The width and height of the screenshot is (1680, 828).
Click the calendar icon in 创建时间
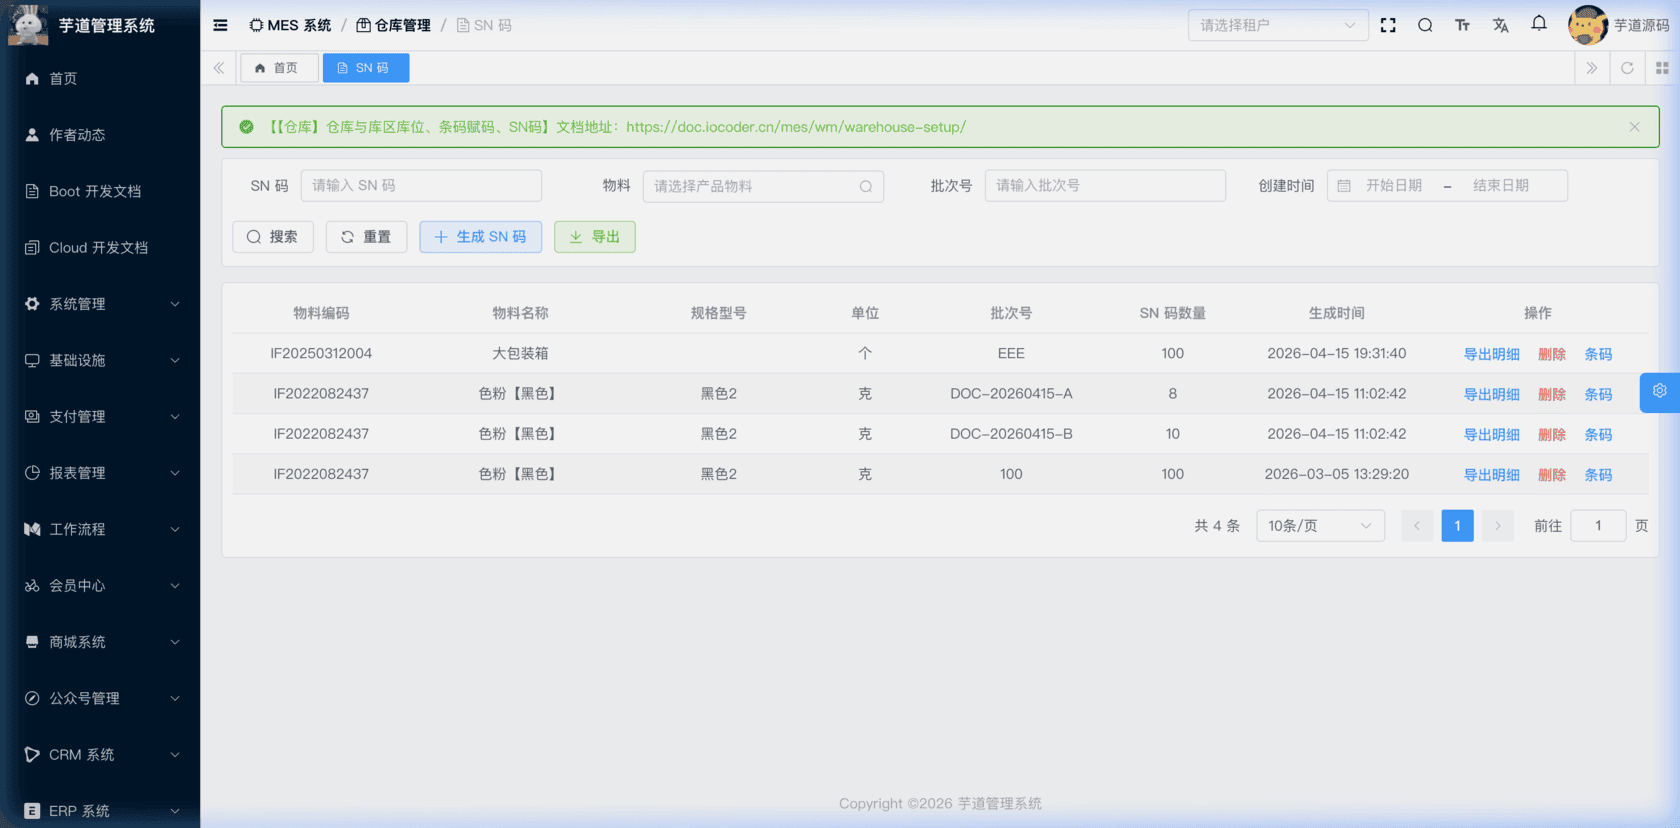tap(1344, 186)
